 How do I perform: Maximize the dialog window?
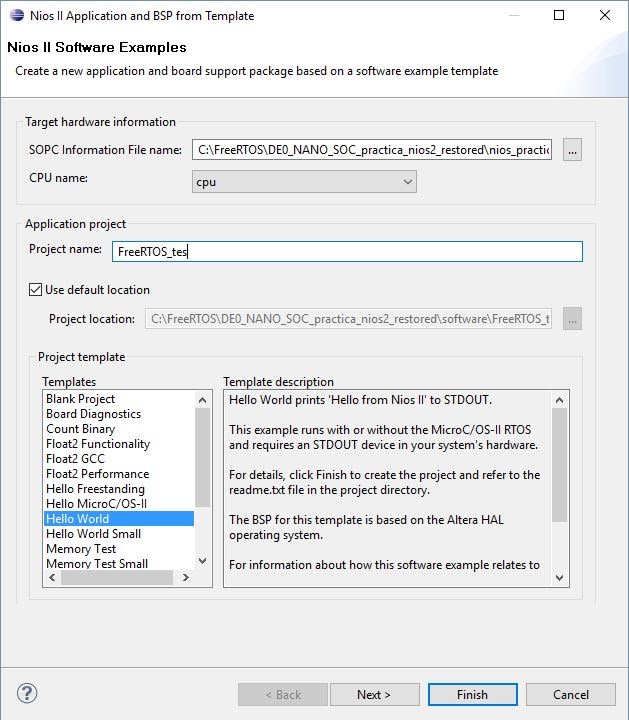(559, 15)
